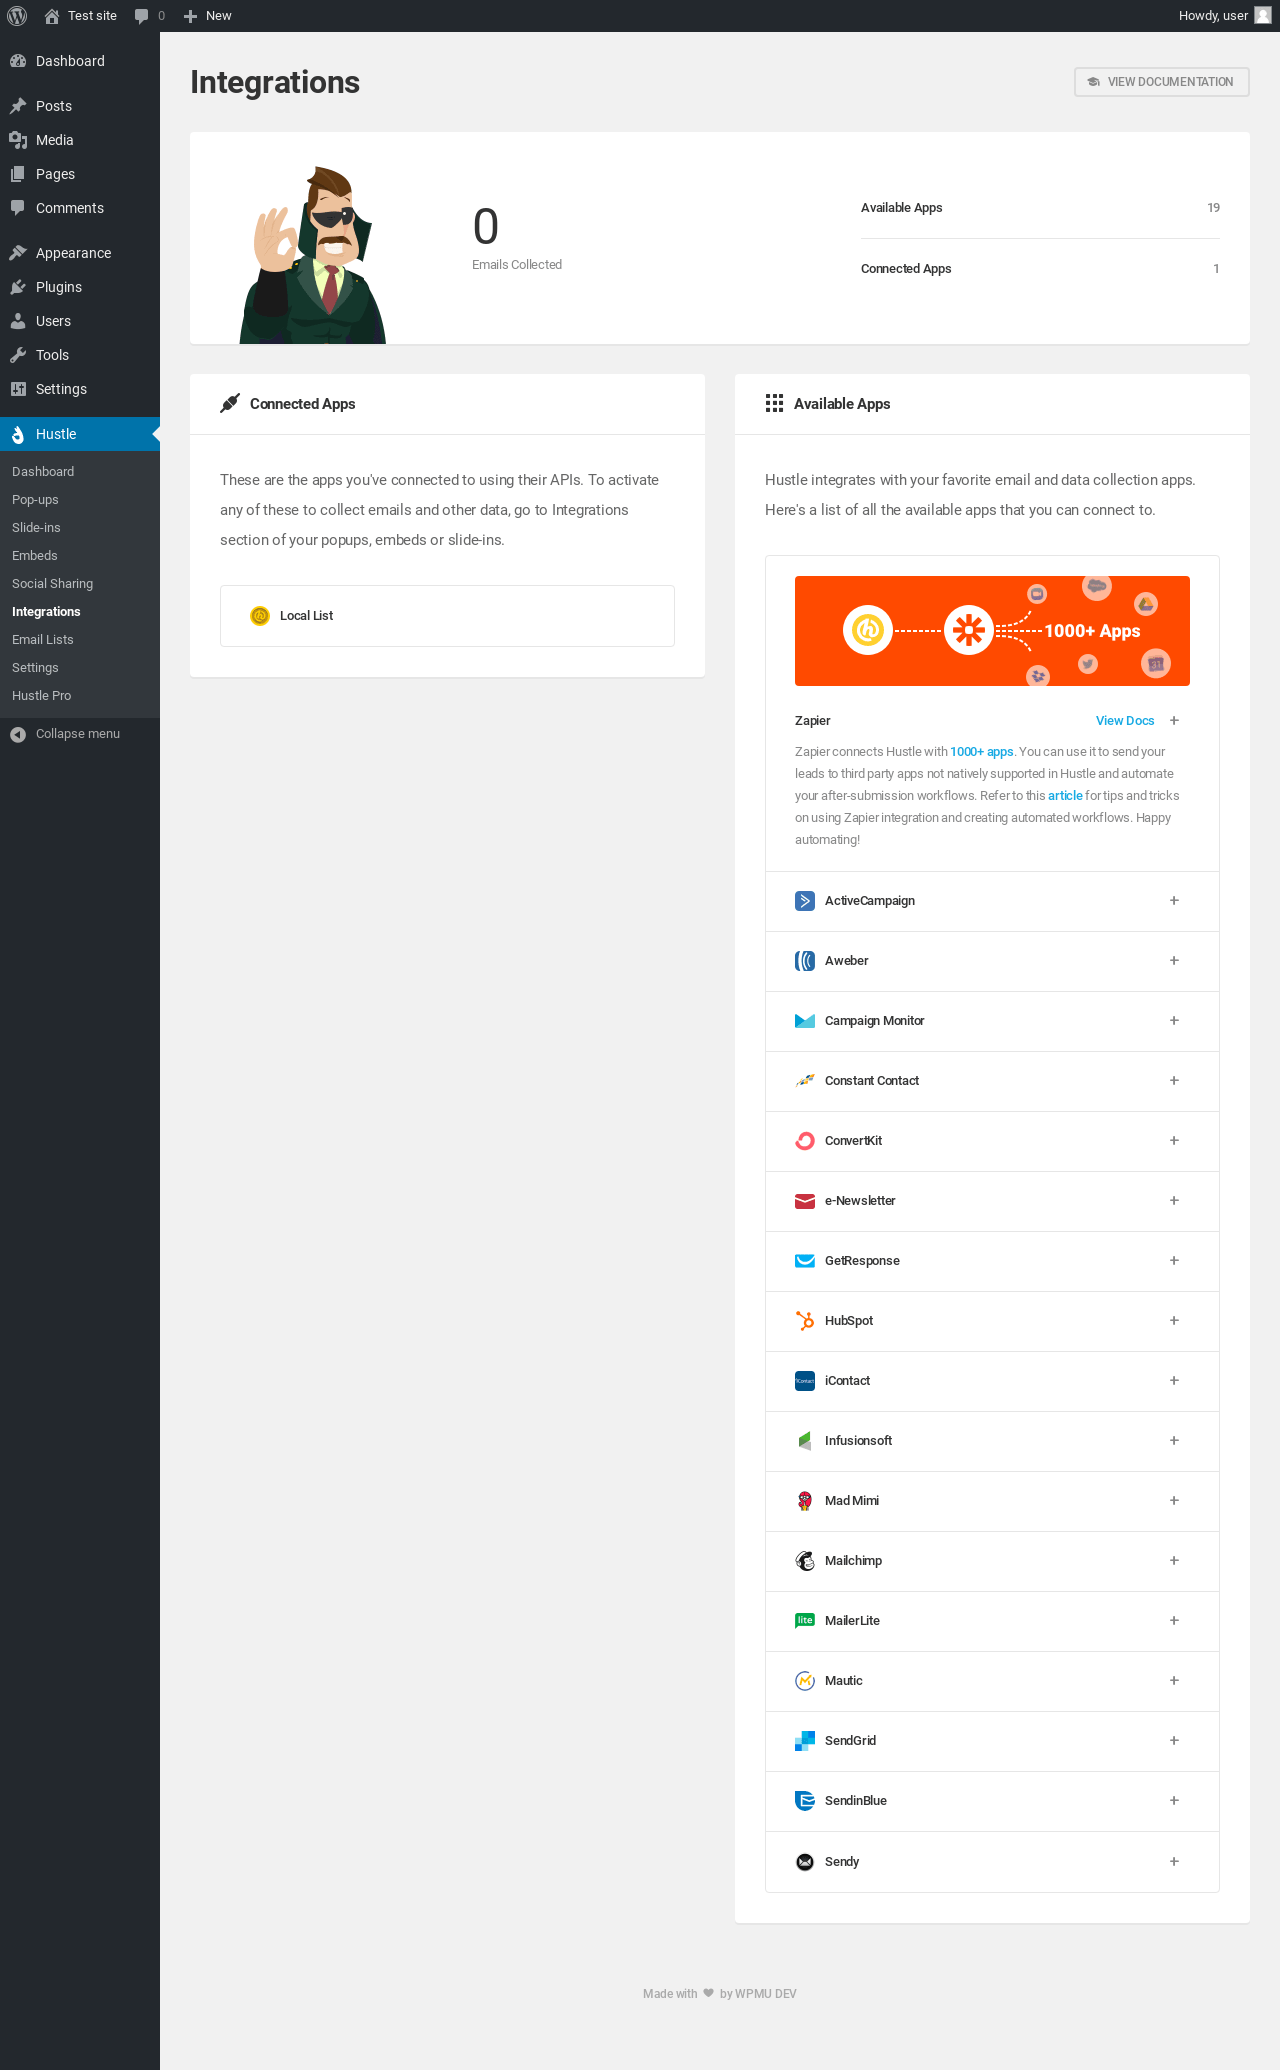Click the View Documentation button
The width and height of the screenshot is (1280, 2070).
[x=1162, y=82]
